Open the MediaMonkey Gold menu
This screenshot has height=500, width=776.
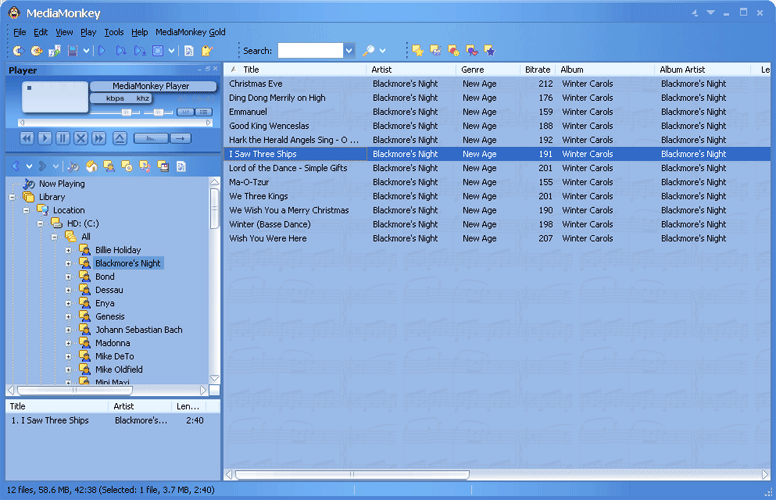[191, 32]
